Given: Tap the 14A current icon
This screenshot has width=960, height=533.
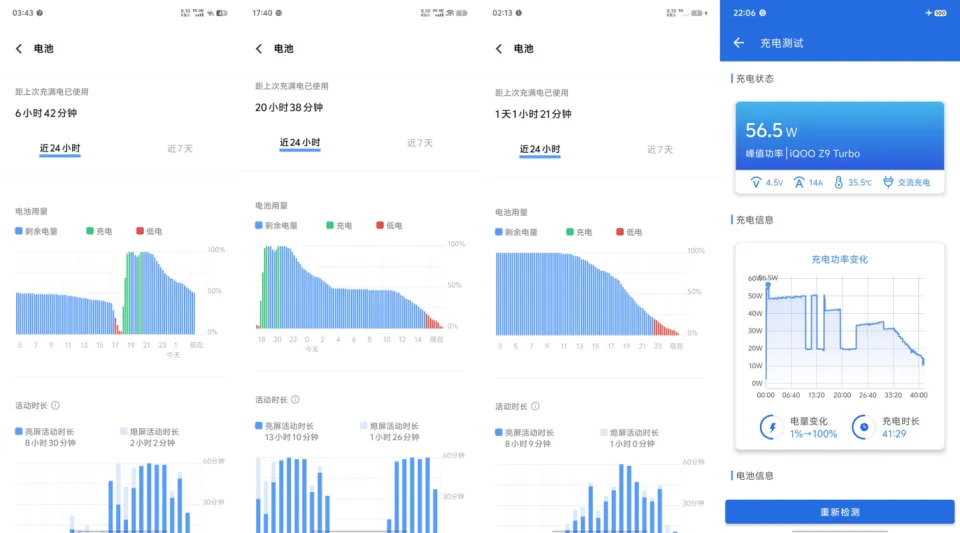Looking at the screenshot, I should tap(799, 183).
